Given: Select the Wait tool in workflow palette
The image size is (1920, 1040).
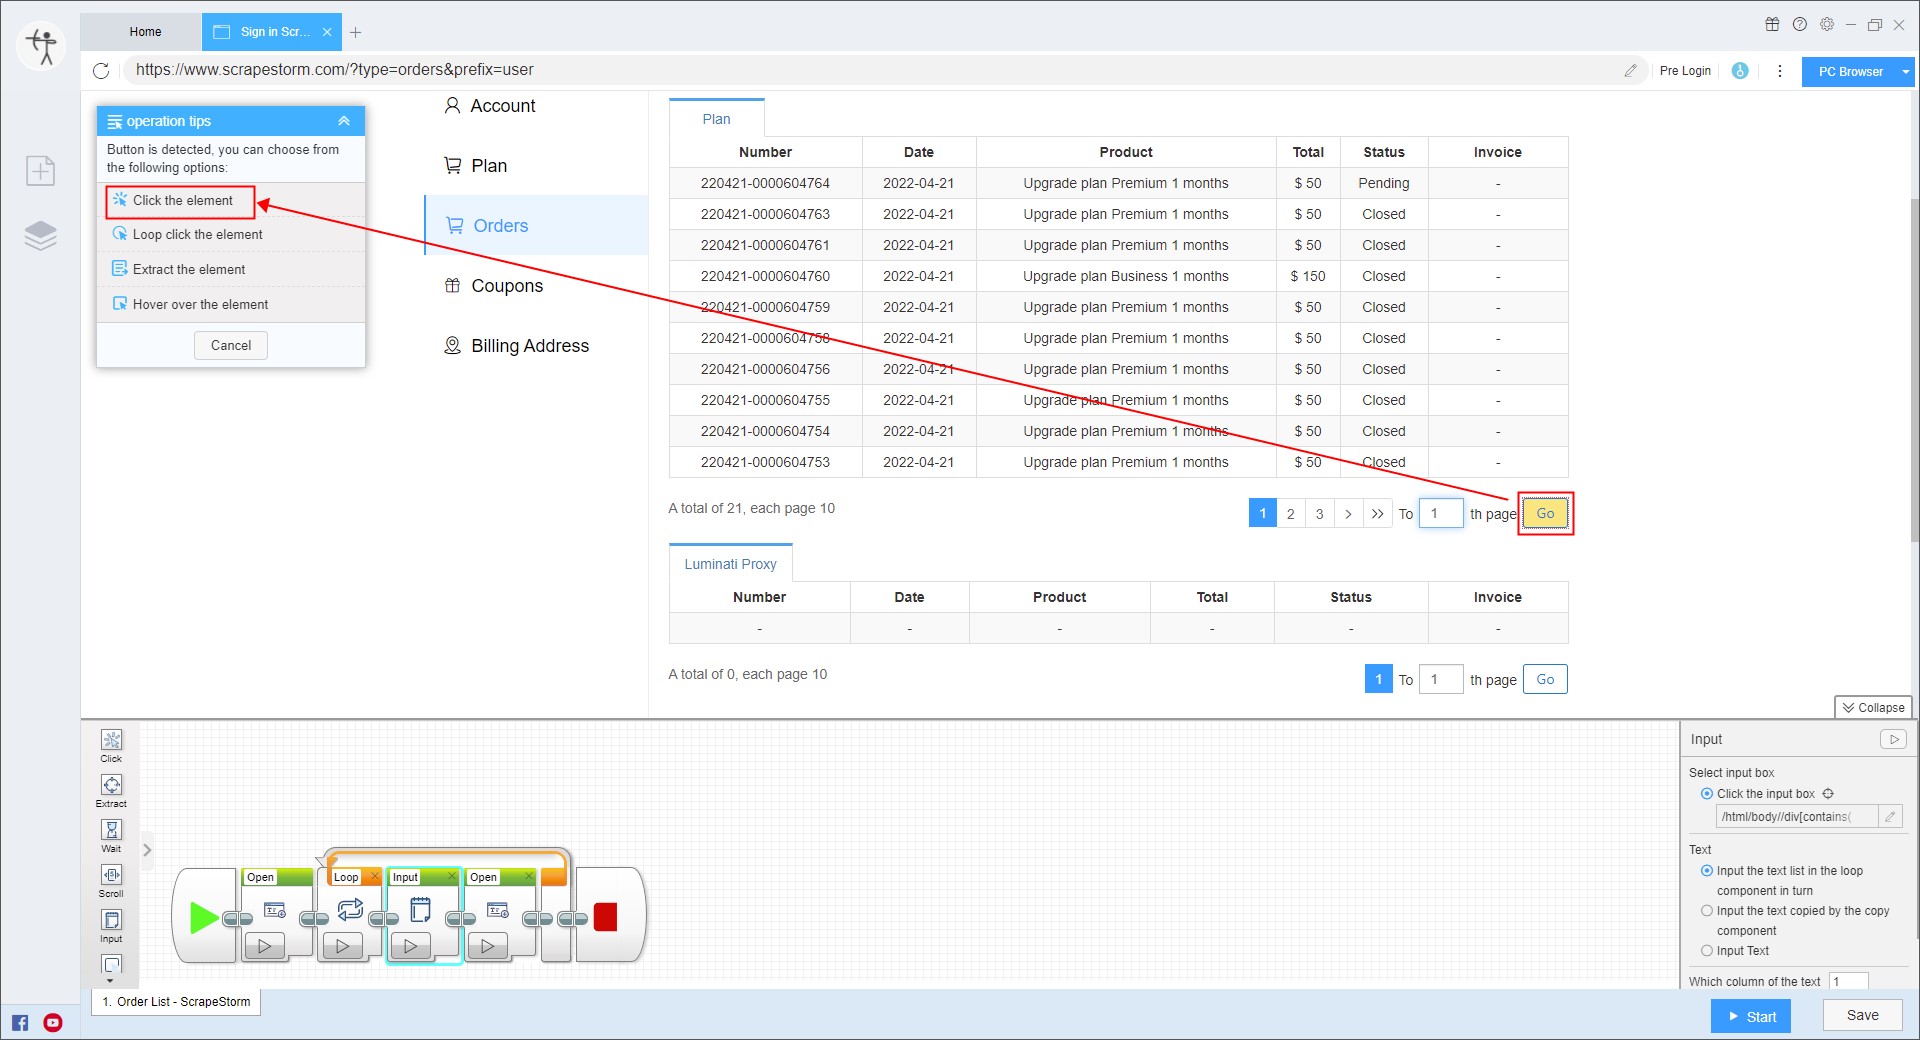Looking at the screenshot, I should click(x=111, y=831).
